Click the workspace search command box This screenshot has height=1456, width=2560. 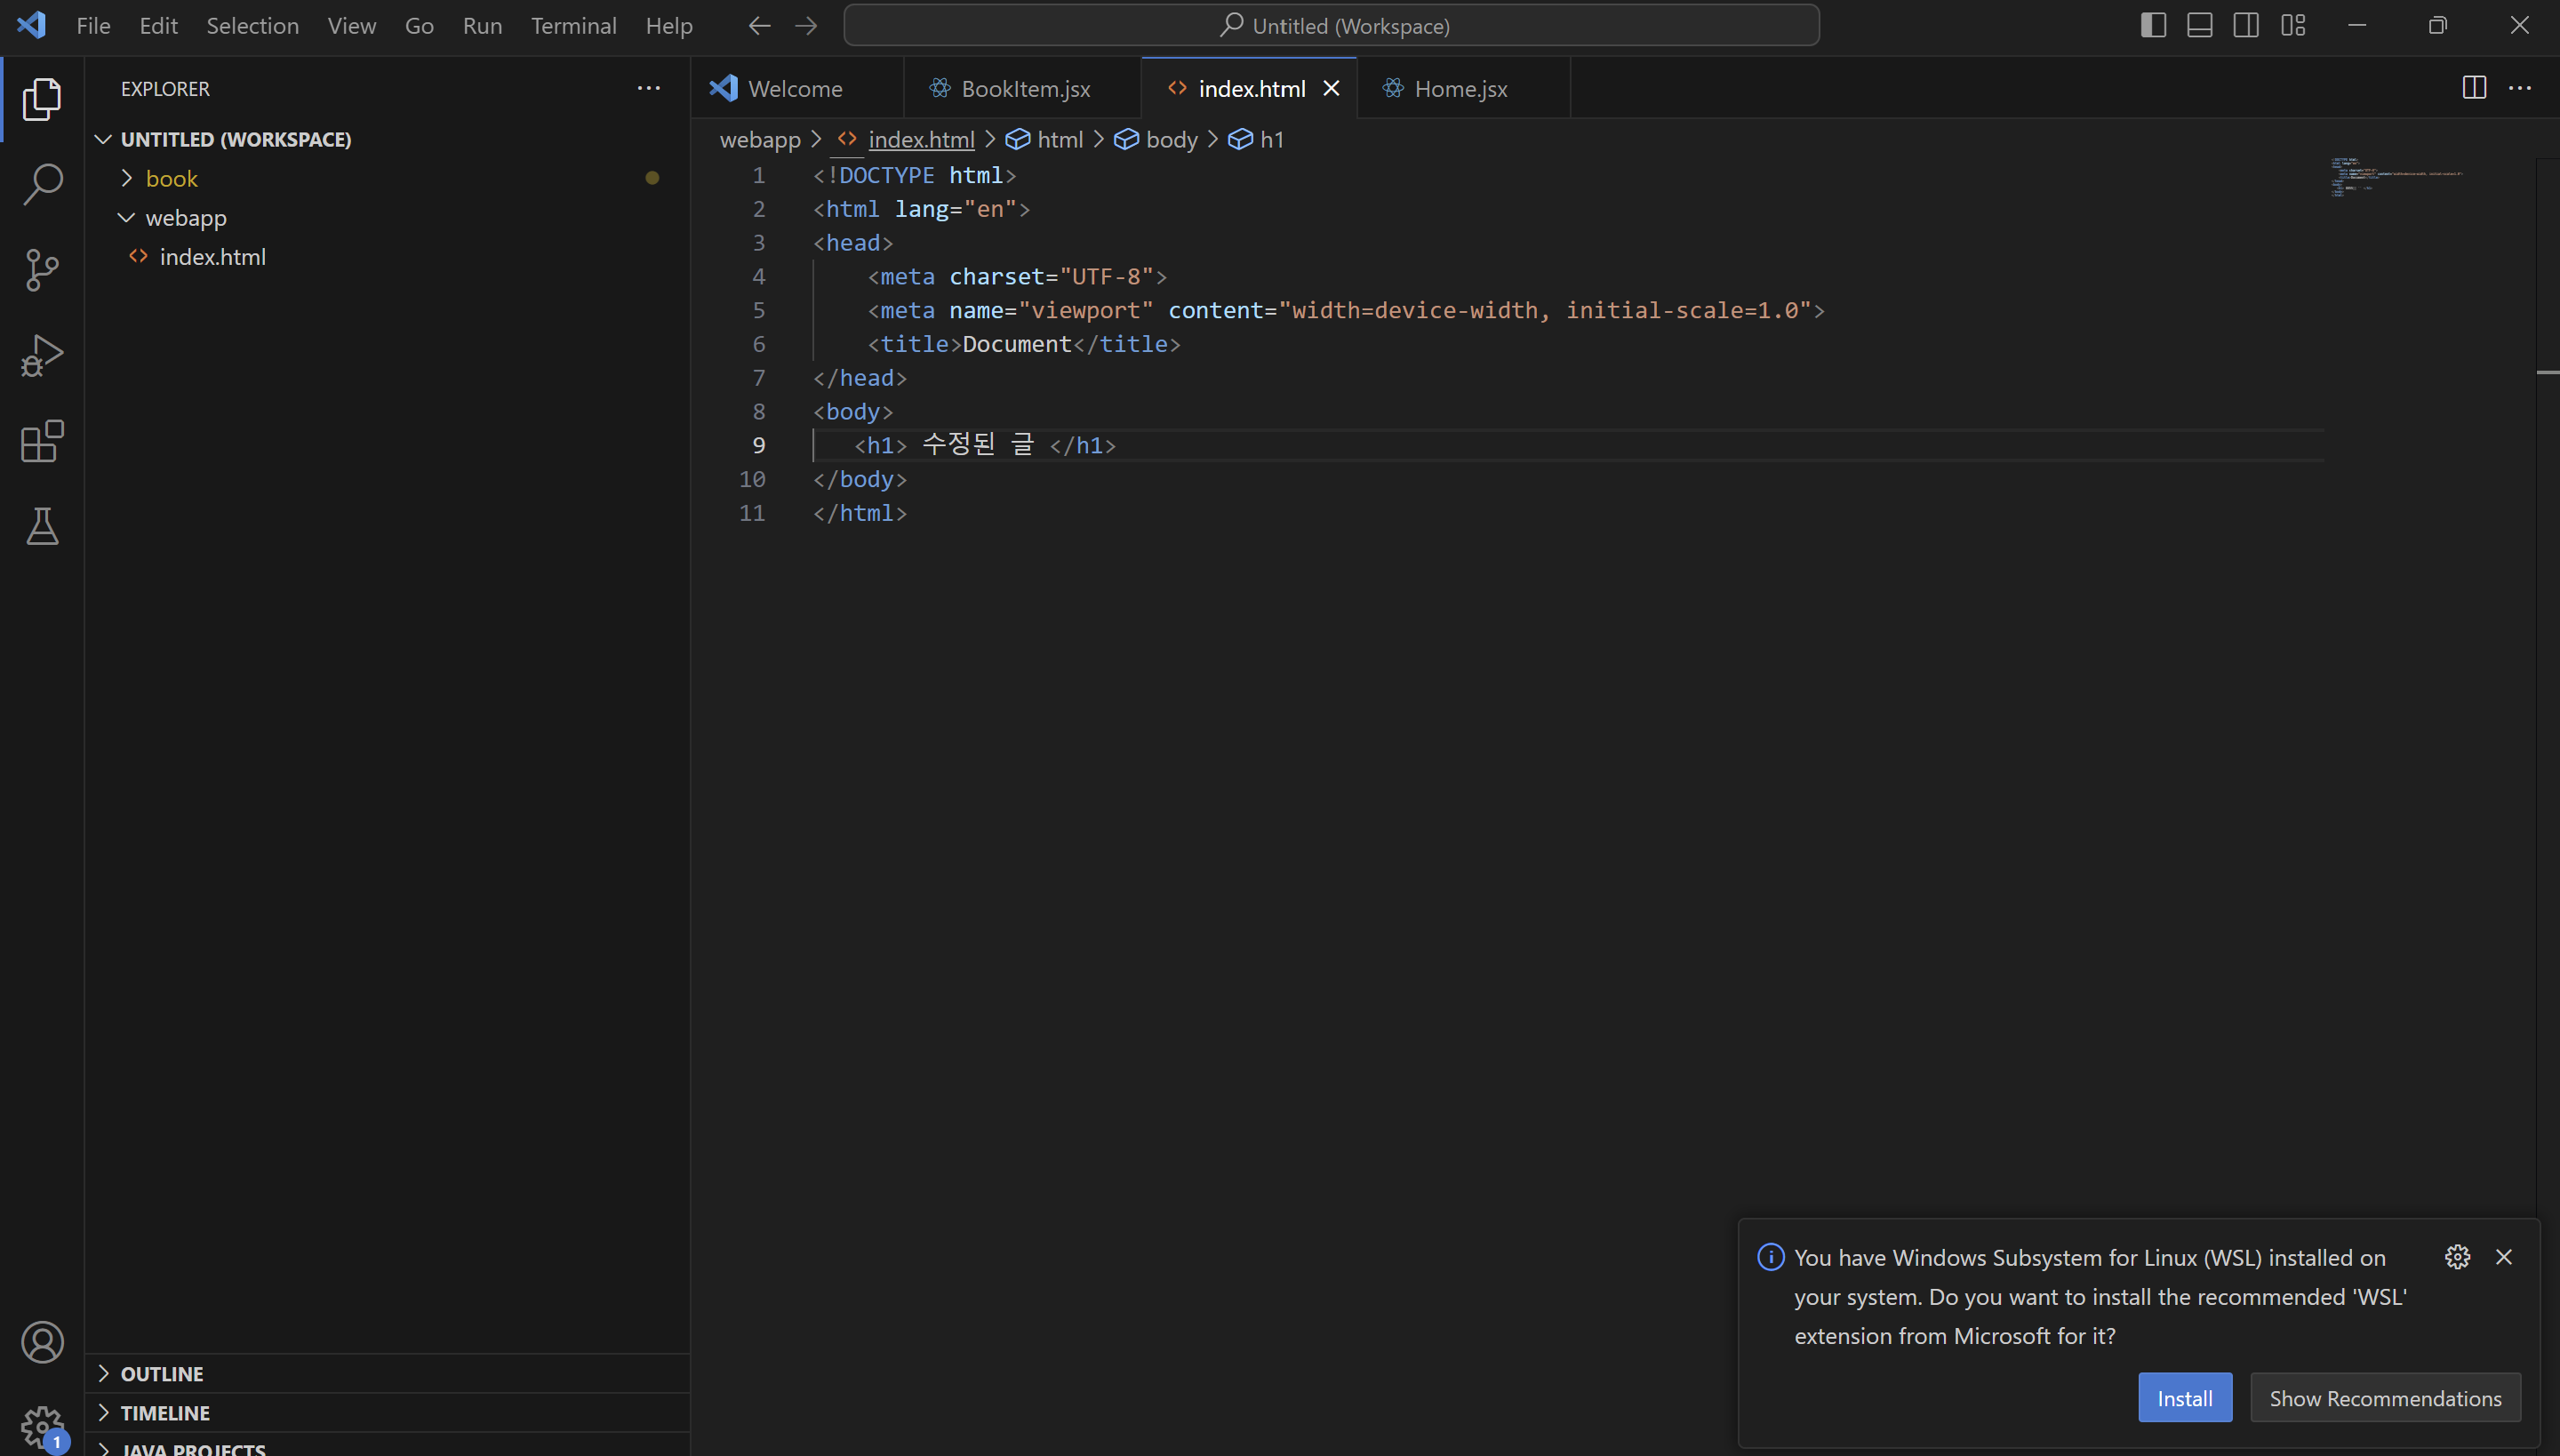point(1331,25)
